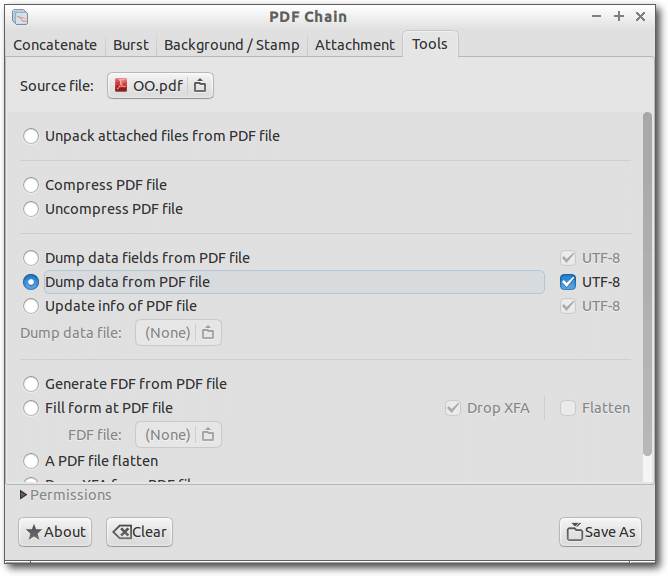Viewport: 668px width, 576px height.
Task: Uncheck UTF-8 for Dump data from PDF file
Action: click(x=568, y=282)
